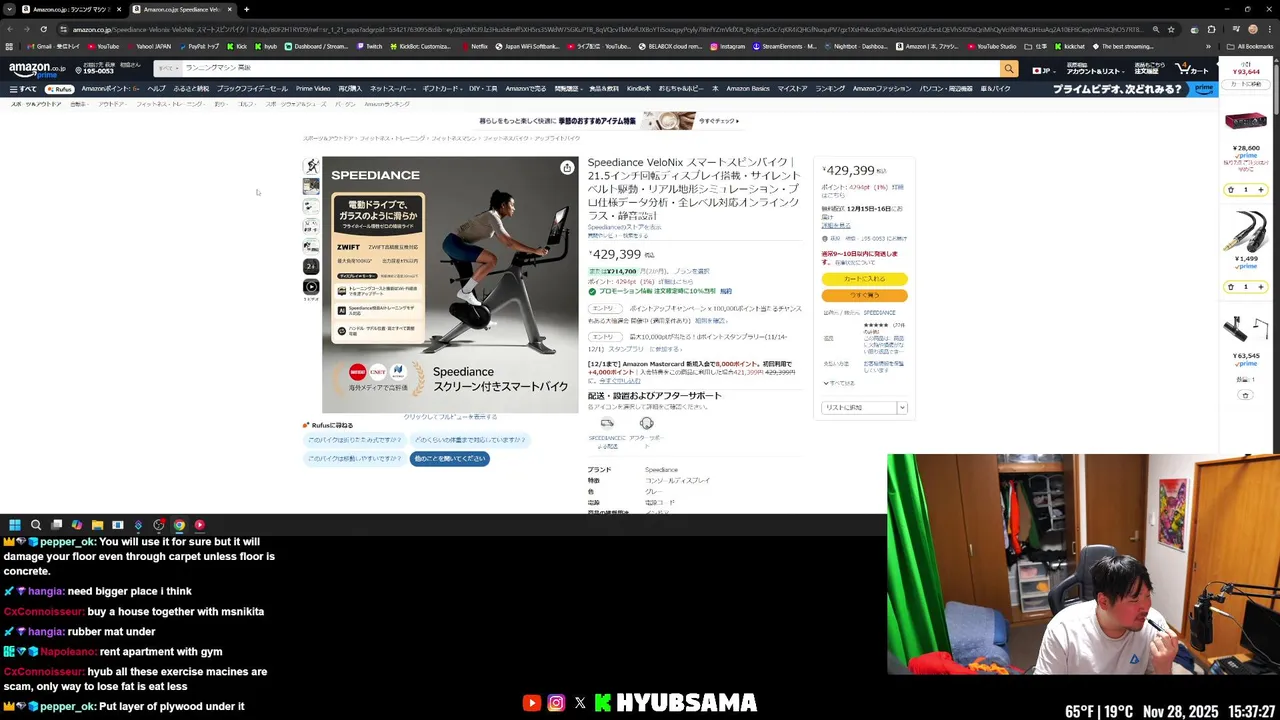Screen dimensions: 1280x720
Task: Click the delivery support icon
Action: (607, 423)
